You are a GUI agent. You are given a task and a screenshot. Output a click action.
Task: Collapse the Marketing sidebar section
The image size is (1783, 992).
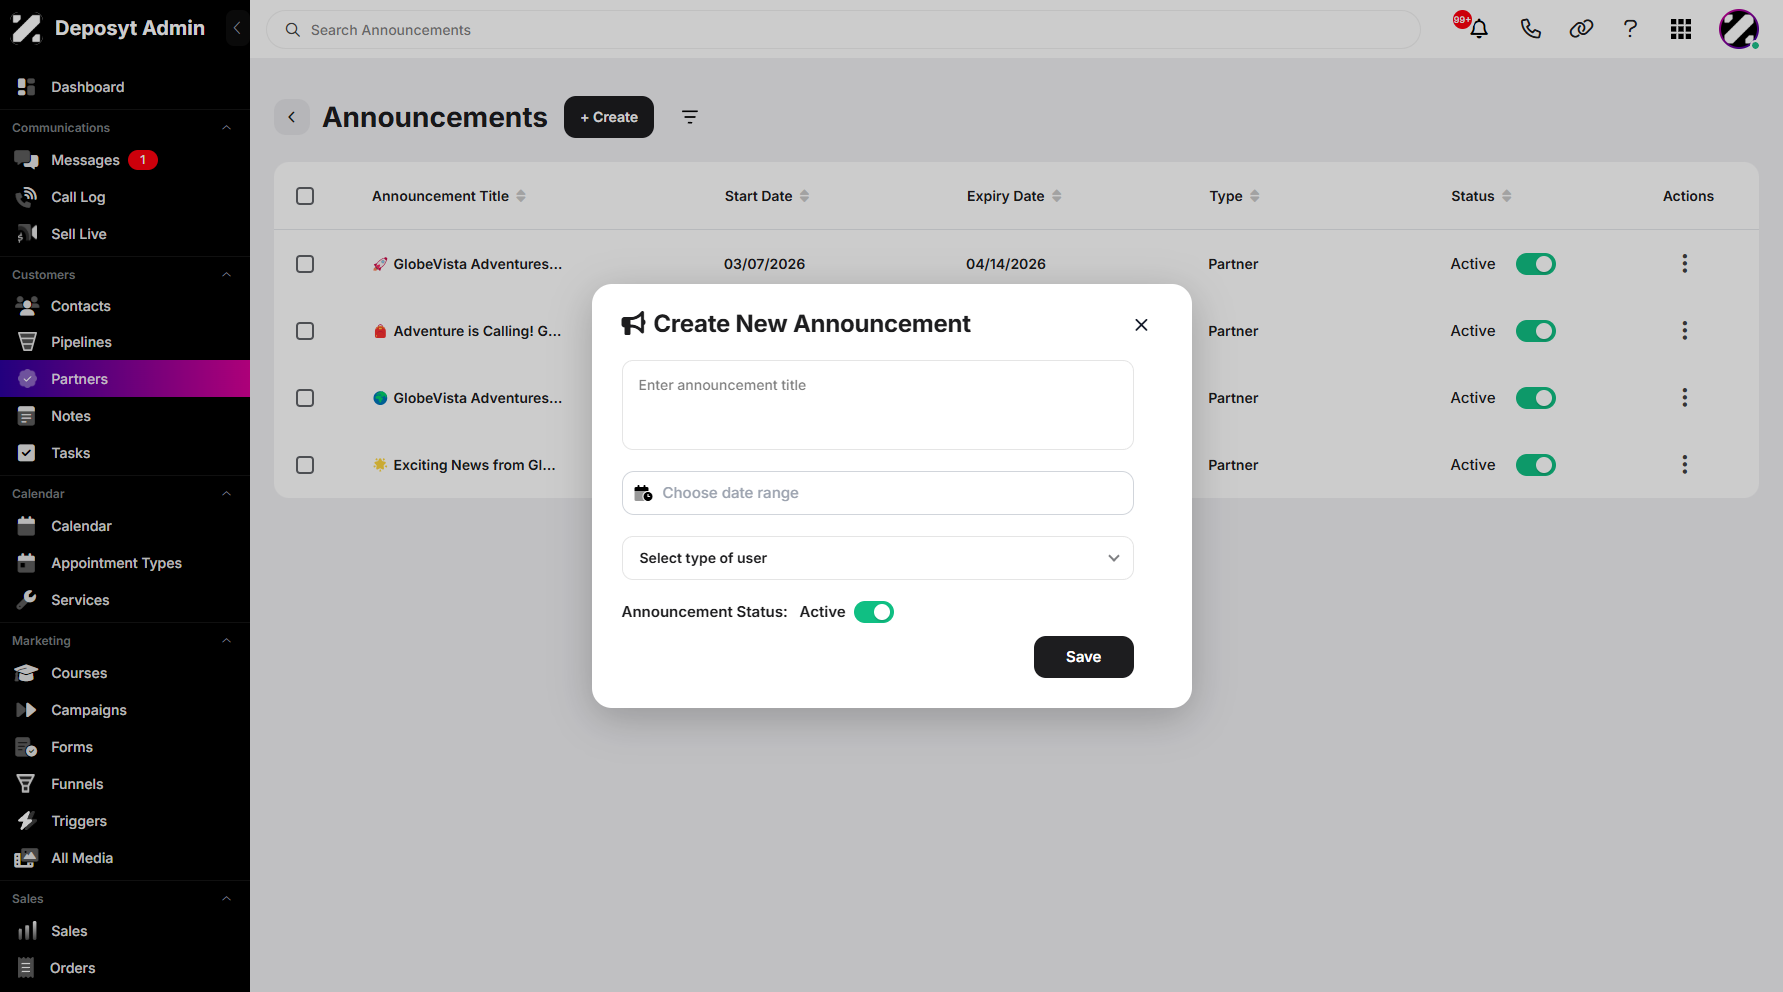click(x=227, y=641)
